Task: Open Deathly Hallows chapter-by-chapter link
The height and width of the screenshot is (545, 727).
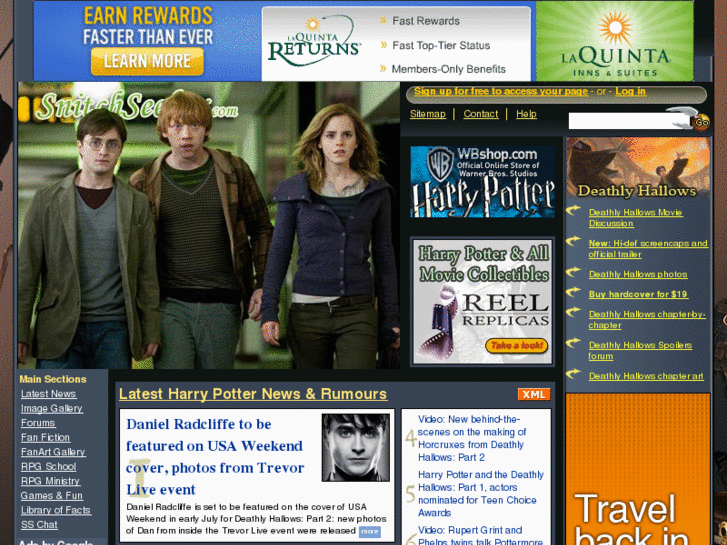Action: (x=647, y=320)
